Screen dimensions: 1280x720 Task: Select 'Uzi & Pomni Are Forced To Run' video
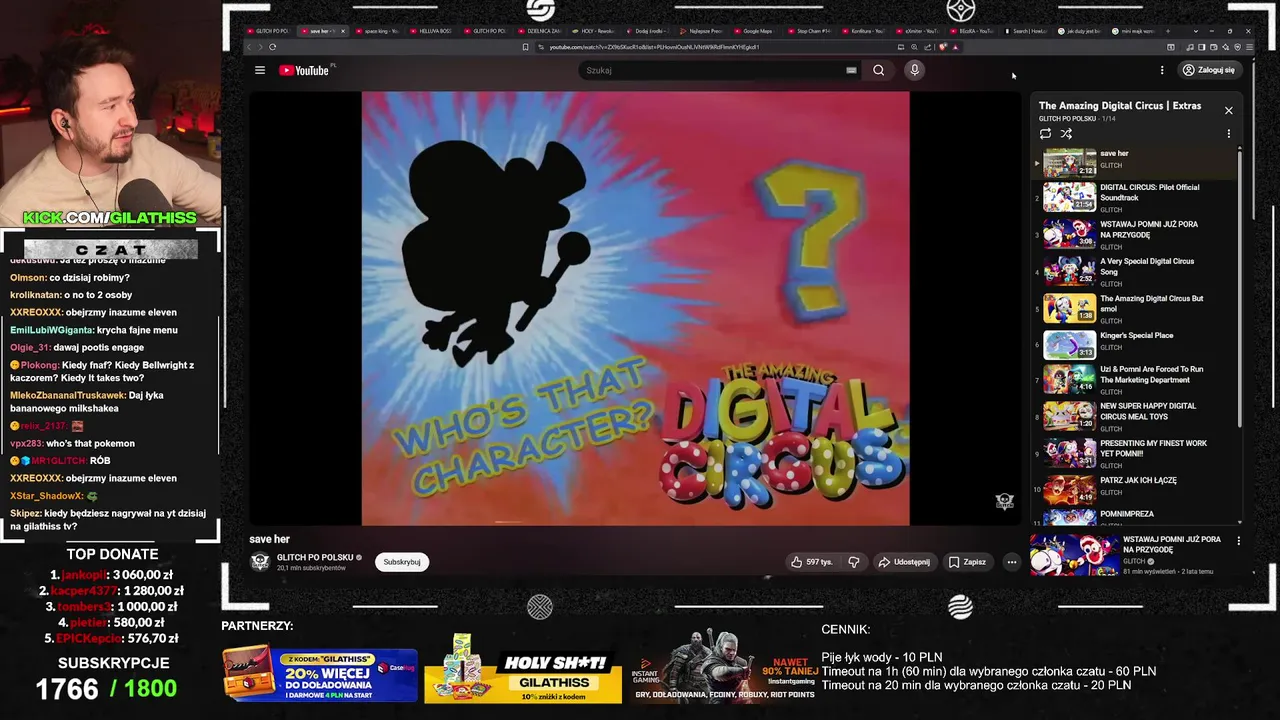click(x=1134, y=380)
